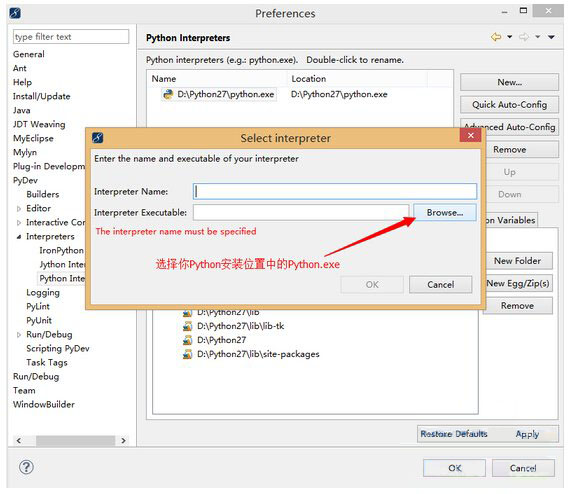
Task: Click the back navigation arrow icon
Action: coord(496,37)
